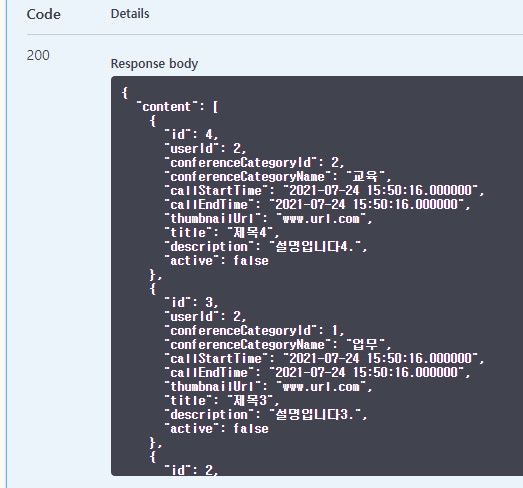Viewport: 523px width, 488px height.
Task: Click "active": false in id 4 object
Action: coord(217,261)
